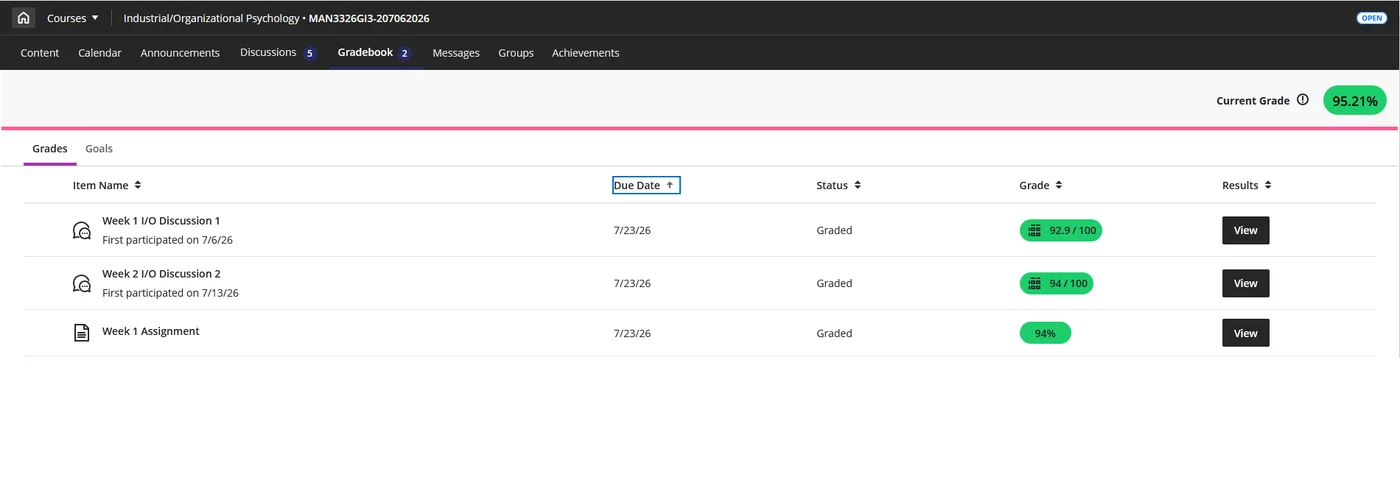View results for Week 2 I/O Discussion 2
Image resolution: width=1400 pixels, height=477 pixels.
click(x=1245, y=283)
